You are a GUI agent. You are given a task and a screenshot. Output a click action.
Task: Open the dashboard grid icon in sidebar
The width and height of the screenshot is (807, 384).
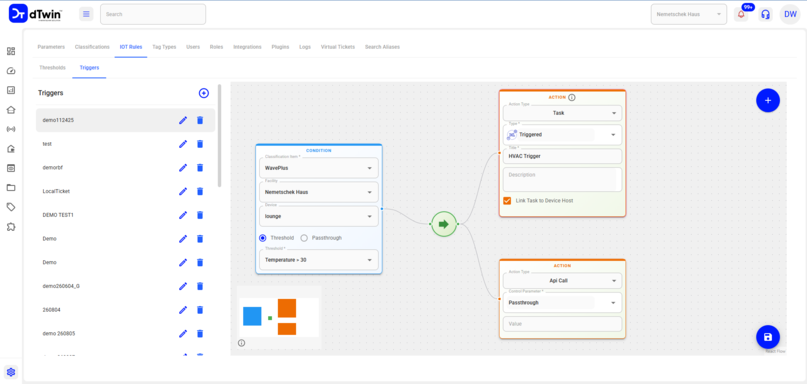pyautogui.click(x=11, y=51)
